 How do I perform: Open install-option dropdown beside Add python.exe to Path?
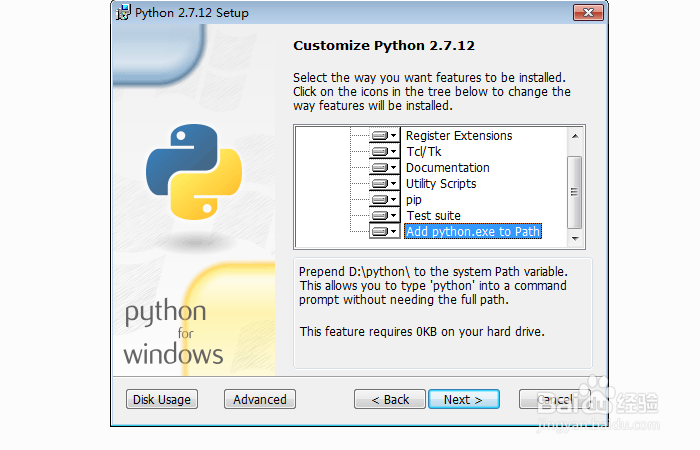click(x=384, y=231)
